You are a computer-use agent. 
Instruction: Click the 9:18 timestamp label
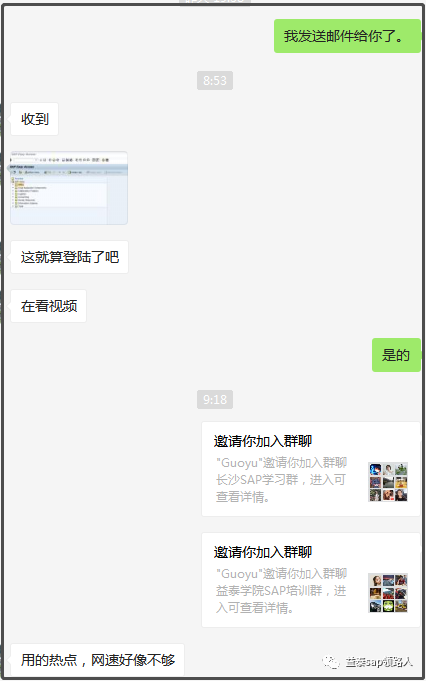point(215,399)
